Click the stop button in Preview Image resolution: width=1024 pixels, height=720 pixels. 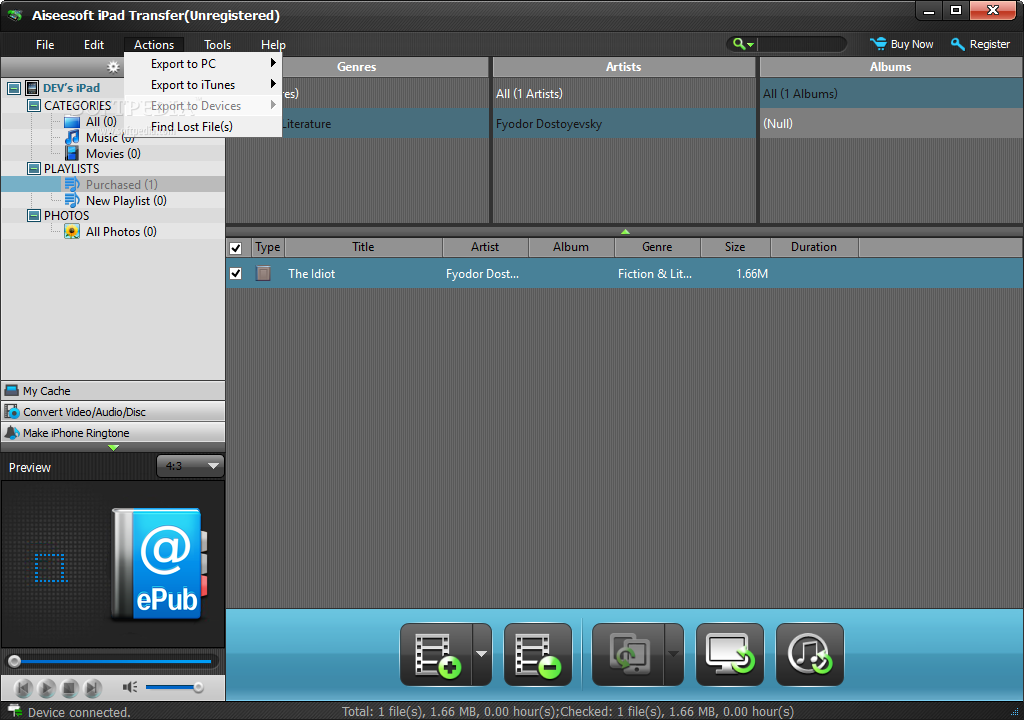click(70, 687)
